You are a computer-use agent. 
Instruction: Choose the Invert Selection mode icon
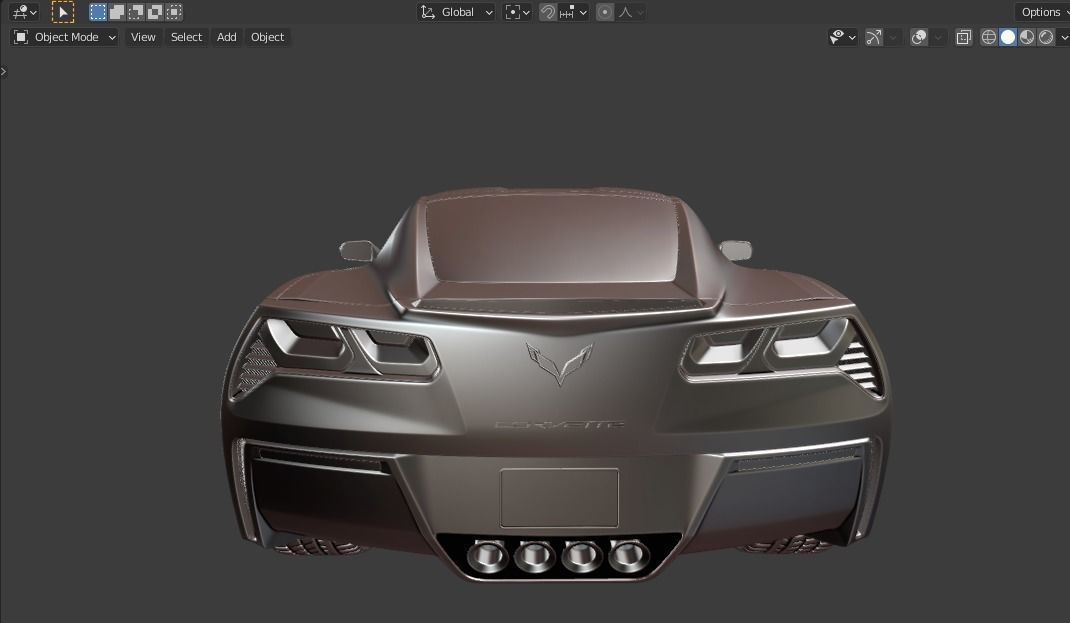156,12
